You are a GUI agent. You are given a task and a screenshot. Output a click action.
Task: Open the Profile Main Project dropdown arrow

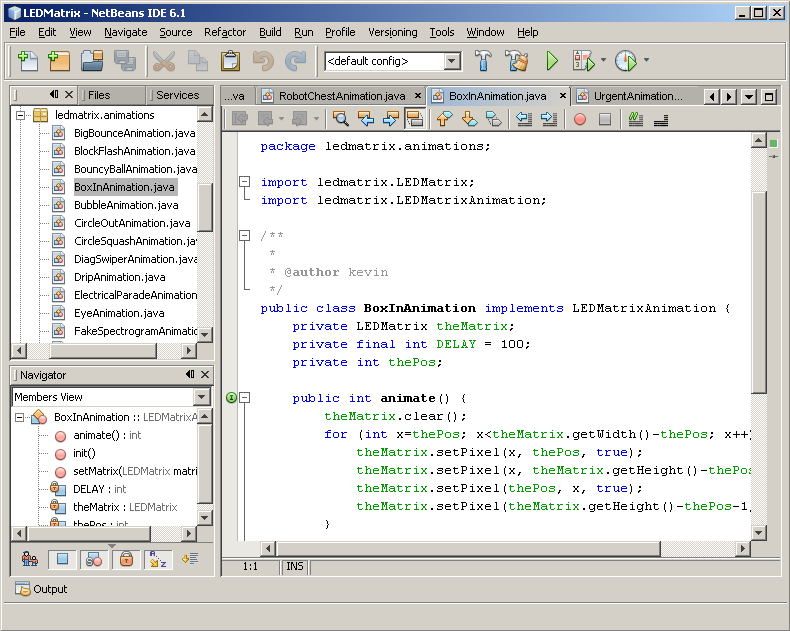646,60
